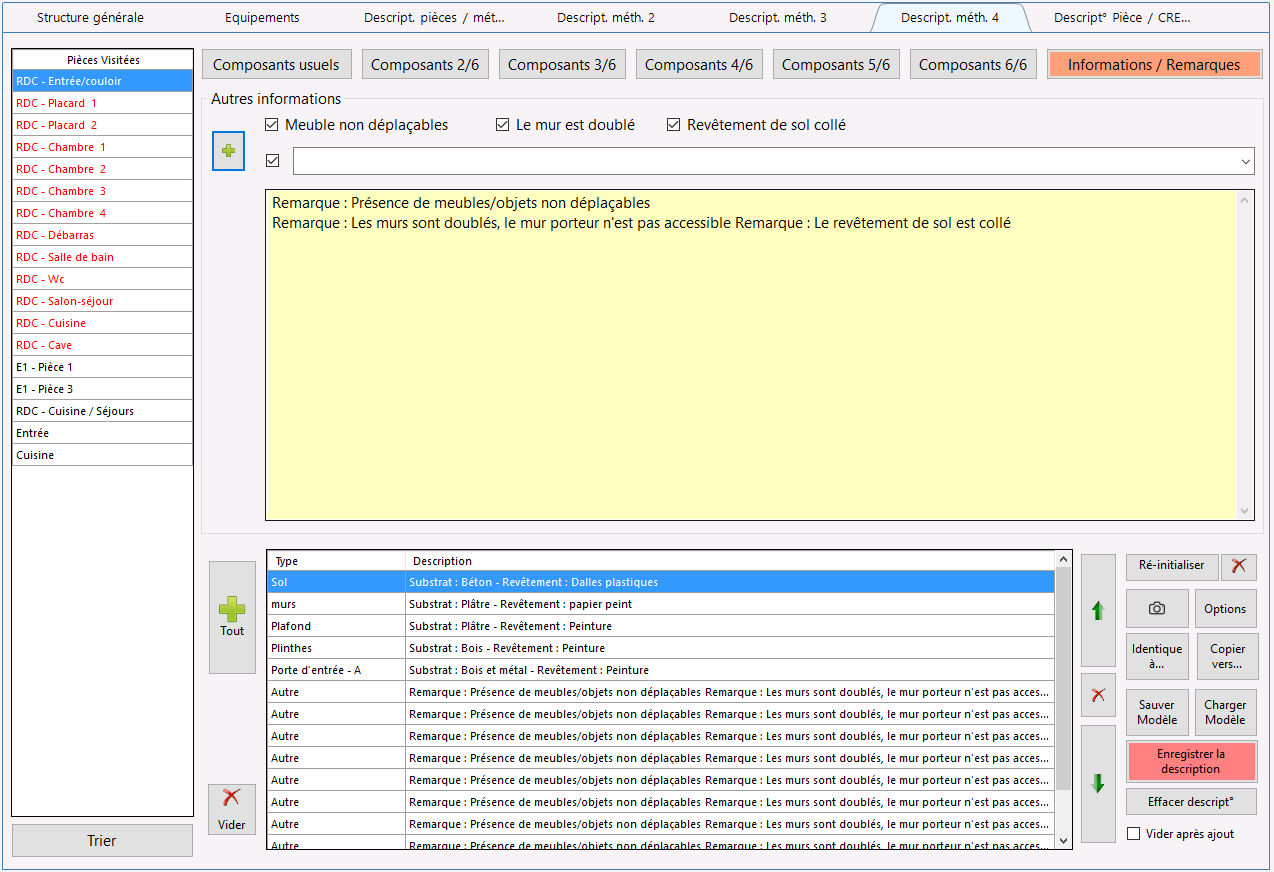Open the Options button menu
Image resolution: width=1274 pixels, height=872 pixels.
coord(1225,608)
